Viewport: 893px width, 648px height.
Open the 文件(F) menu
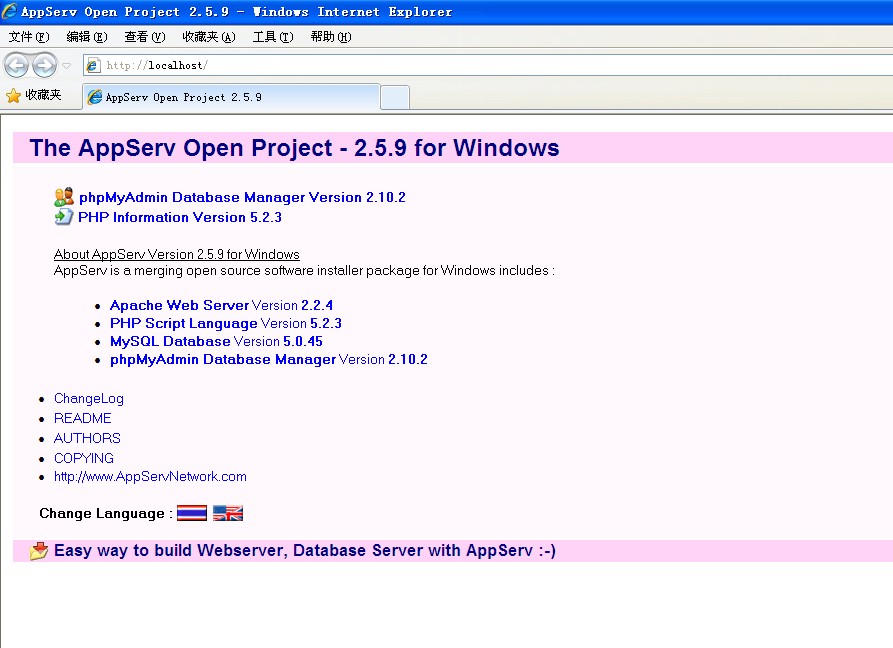click(x=29, y=37)
